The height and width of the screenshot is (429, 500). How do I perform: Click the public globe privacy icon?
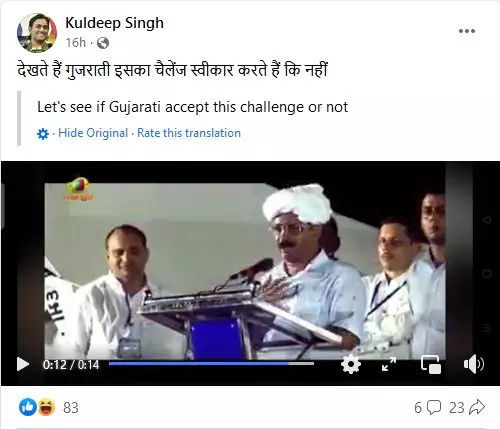coord(103,43)
